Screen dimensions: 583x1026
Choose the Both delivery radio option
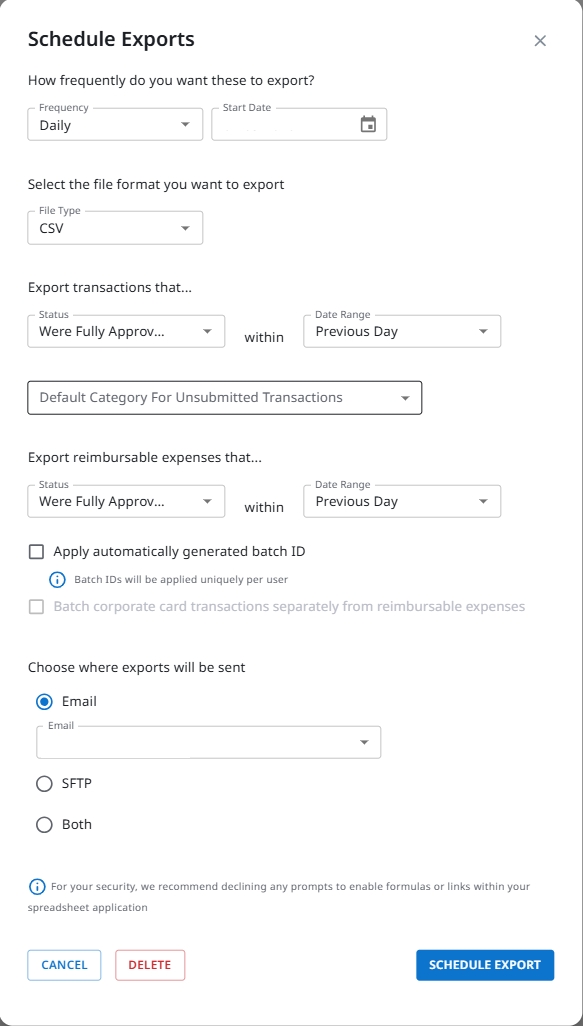(44, 824)
